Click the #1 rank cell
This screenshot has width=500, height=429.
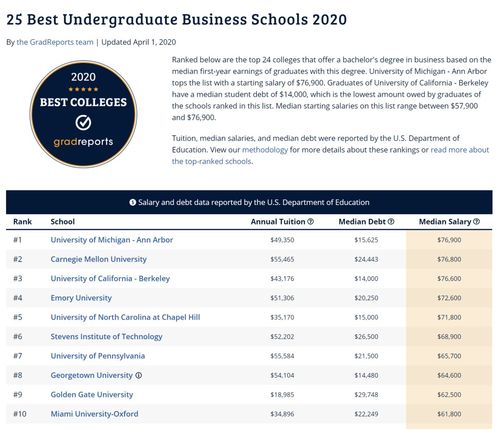click(x=17, y=240)
